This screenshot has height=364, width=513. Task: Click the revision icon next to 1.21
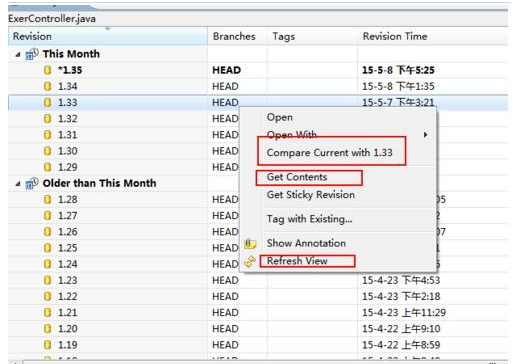pyautogui.click(x=48, y=313)
